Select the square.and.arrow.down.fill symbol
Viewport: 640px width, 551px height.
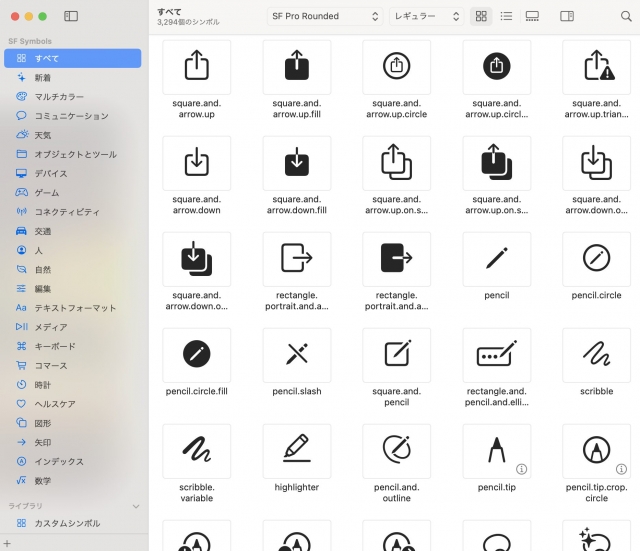[297, 163]
